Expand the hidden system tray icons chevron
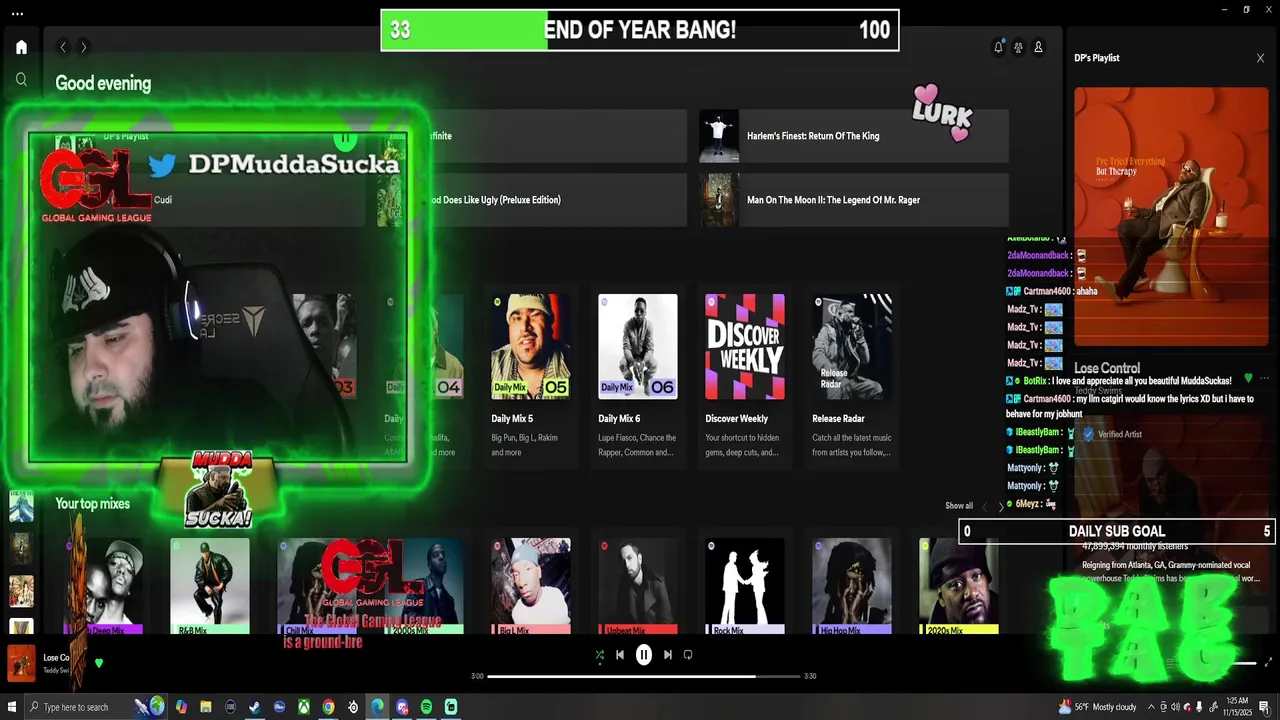 [1149, 707]
